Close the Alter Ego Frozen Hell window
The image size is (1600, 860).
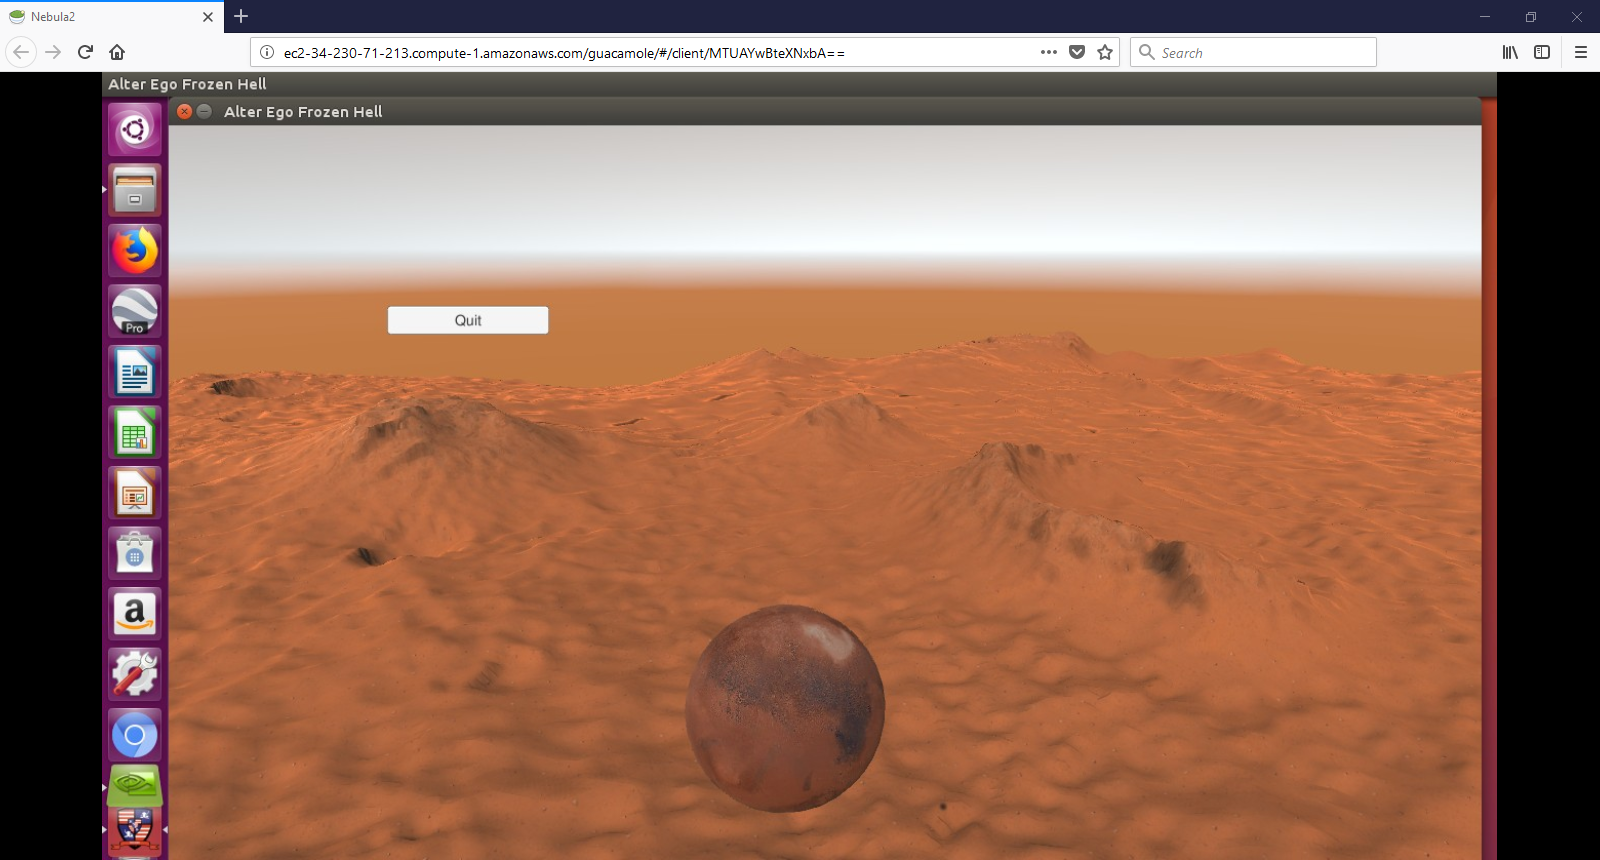(x=184, y=111)
